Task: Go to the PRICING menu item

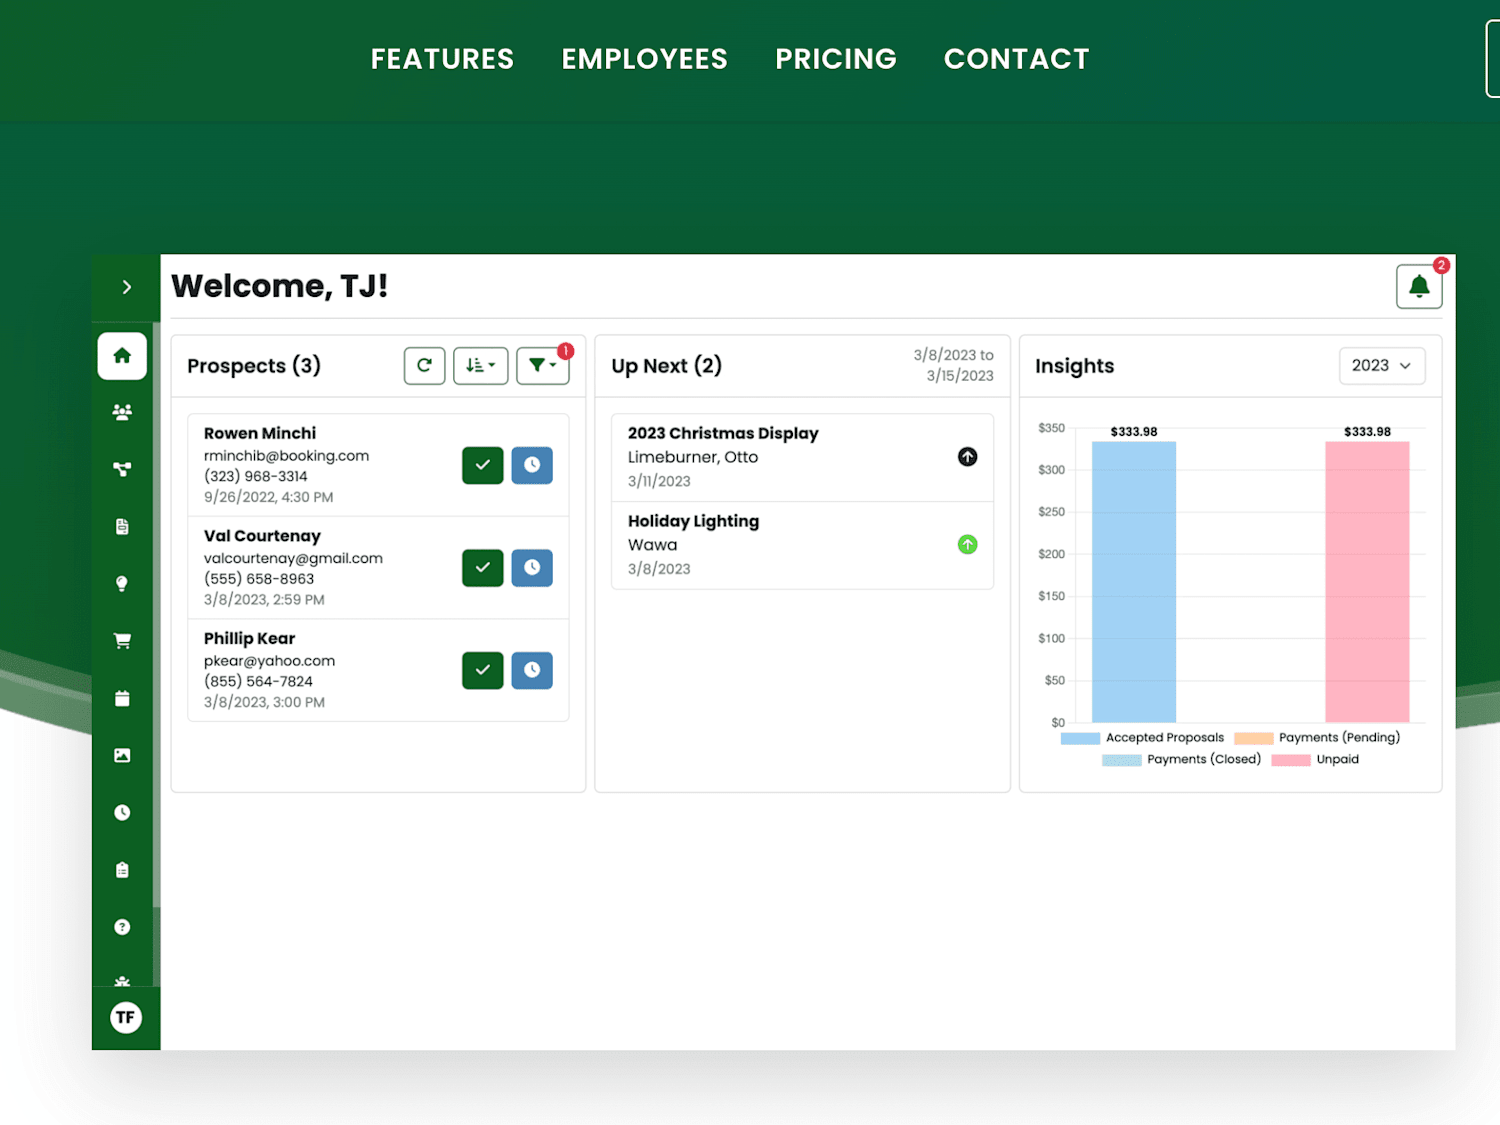Action: (x=836, y=59)
